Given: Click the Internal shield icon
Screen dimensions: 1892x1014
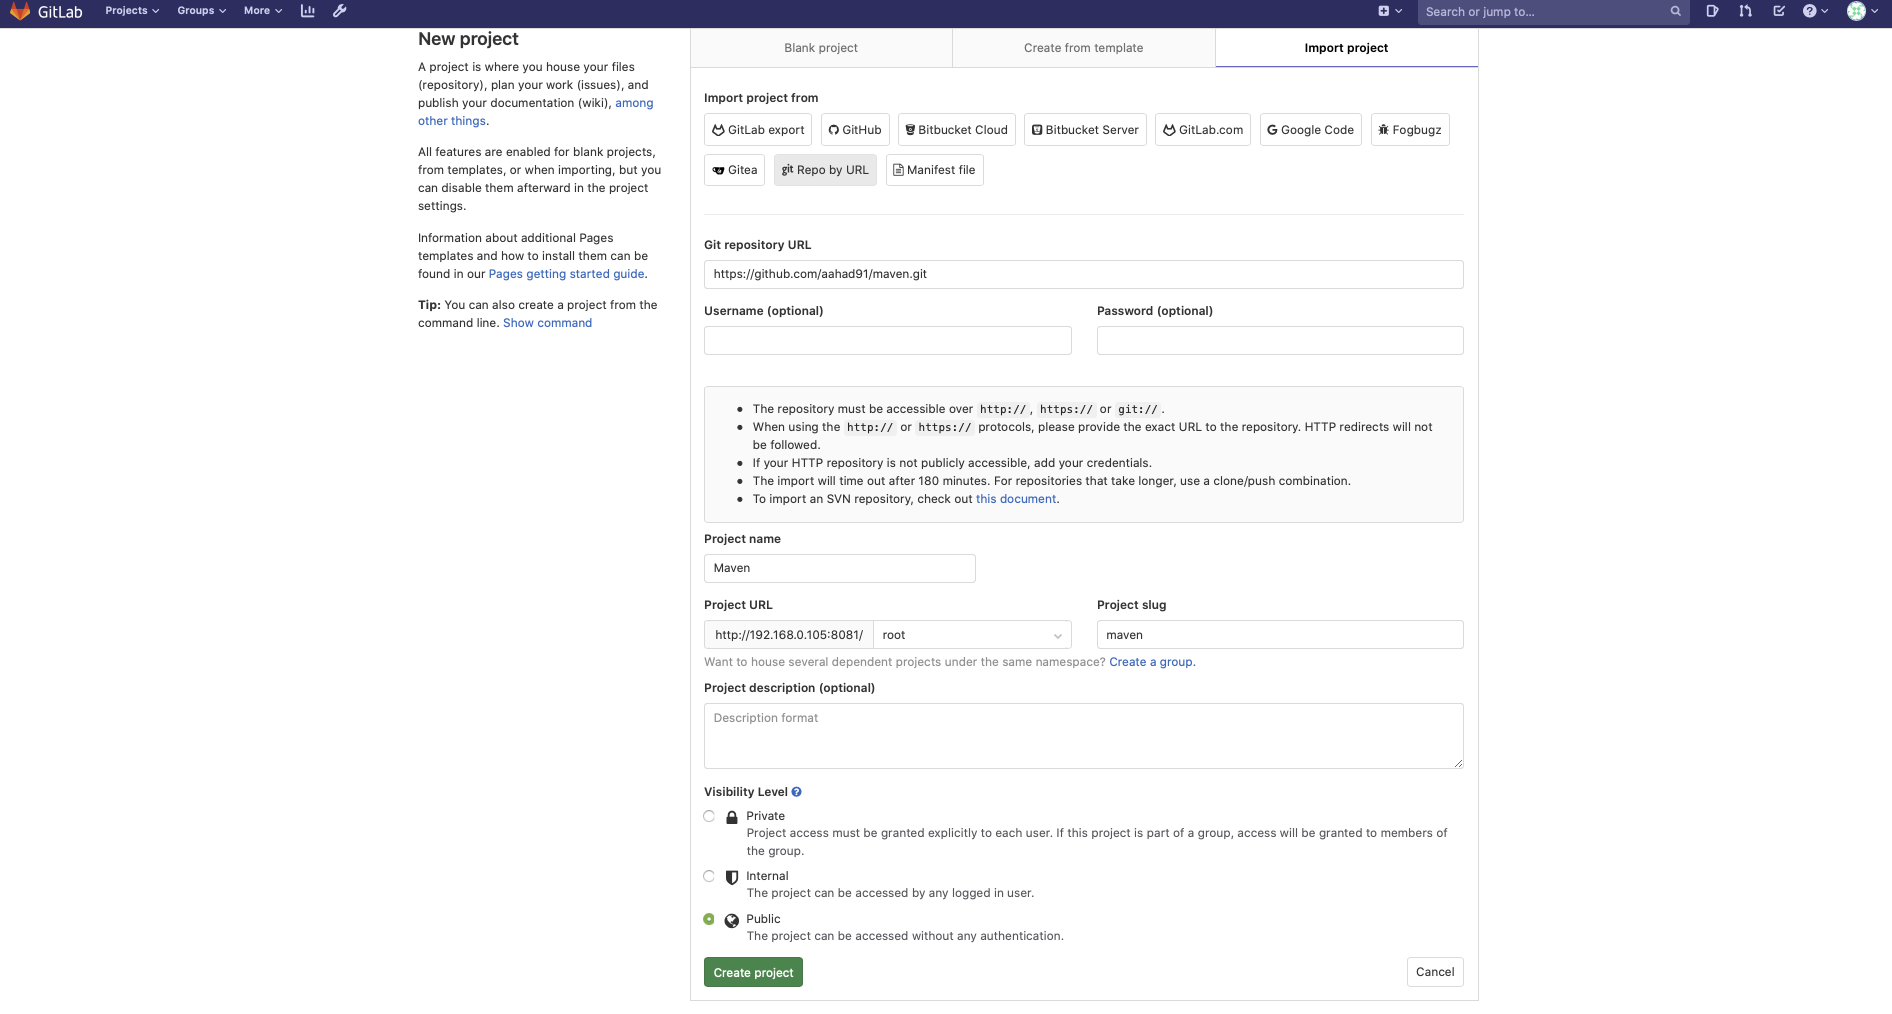Looking at the screenshot, I should [732, 877].
